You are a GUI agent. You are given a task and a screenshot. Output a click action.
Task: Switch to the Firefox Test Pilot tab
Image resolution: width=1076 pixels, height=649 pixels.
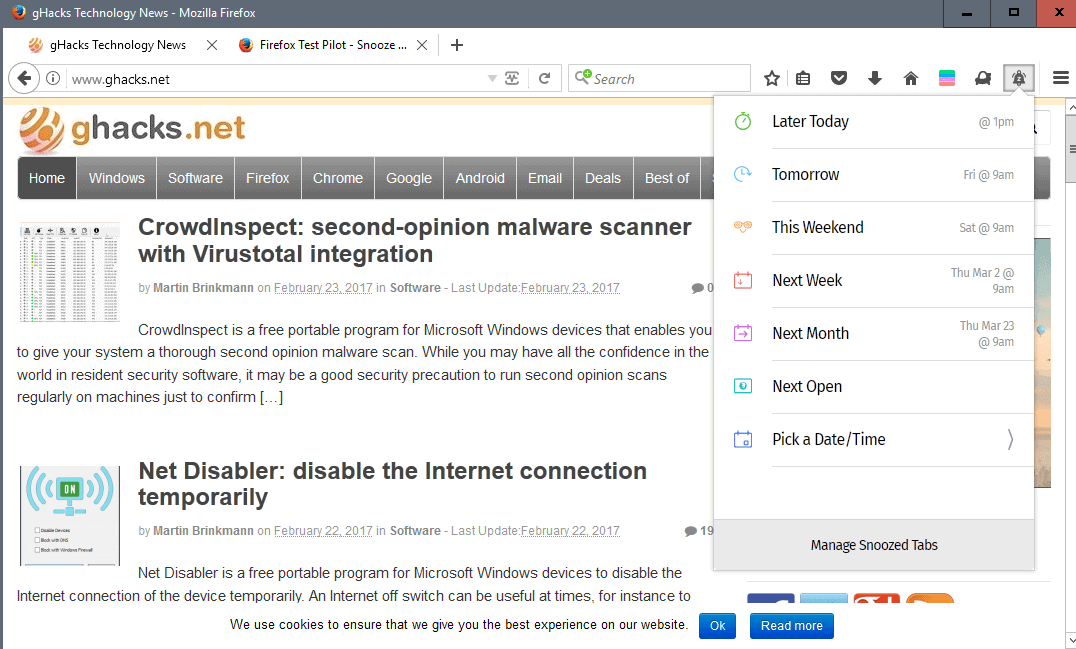[330, 44]
